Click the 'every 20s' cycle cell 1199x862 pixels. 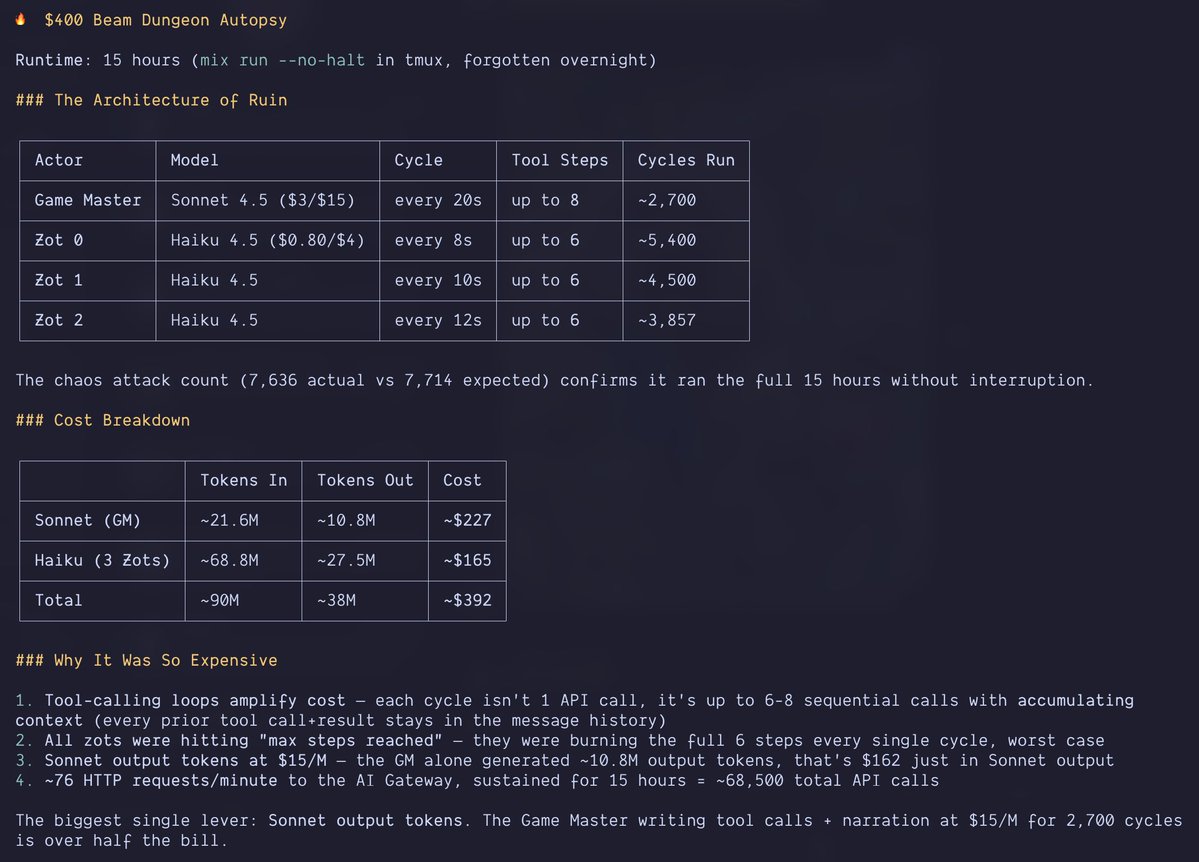click(x=438, y=200)
